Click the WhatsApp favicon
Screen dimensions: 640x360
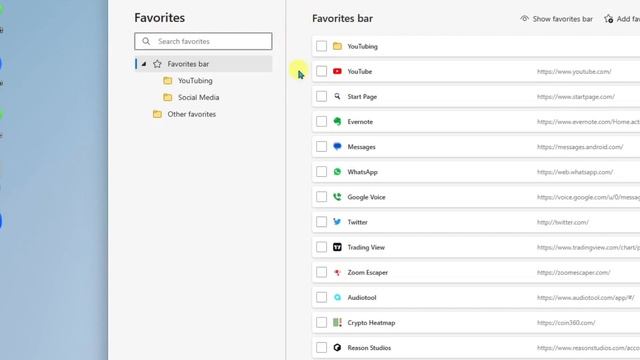click(337, 172)
